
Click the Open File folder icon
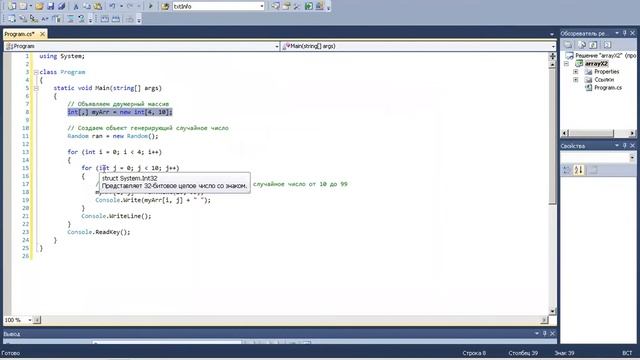click(39, 6)
